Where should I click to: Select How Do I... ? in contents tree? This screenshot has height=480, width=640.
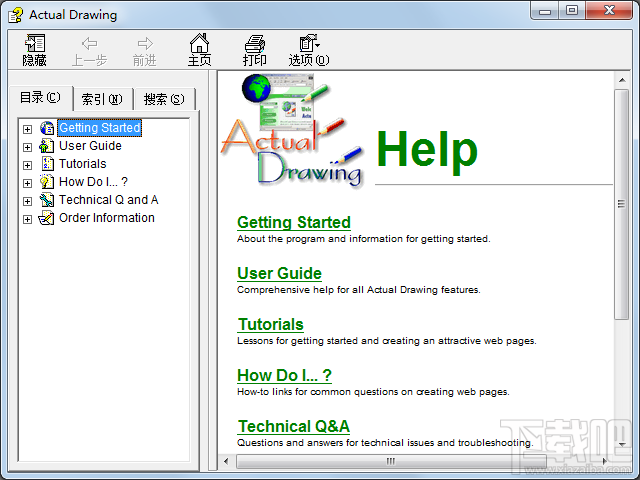93,182
